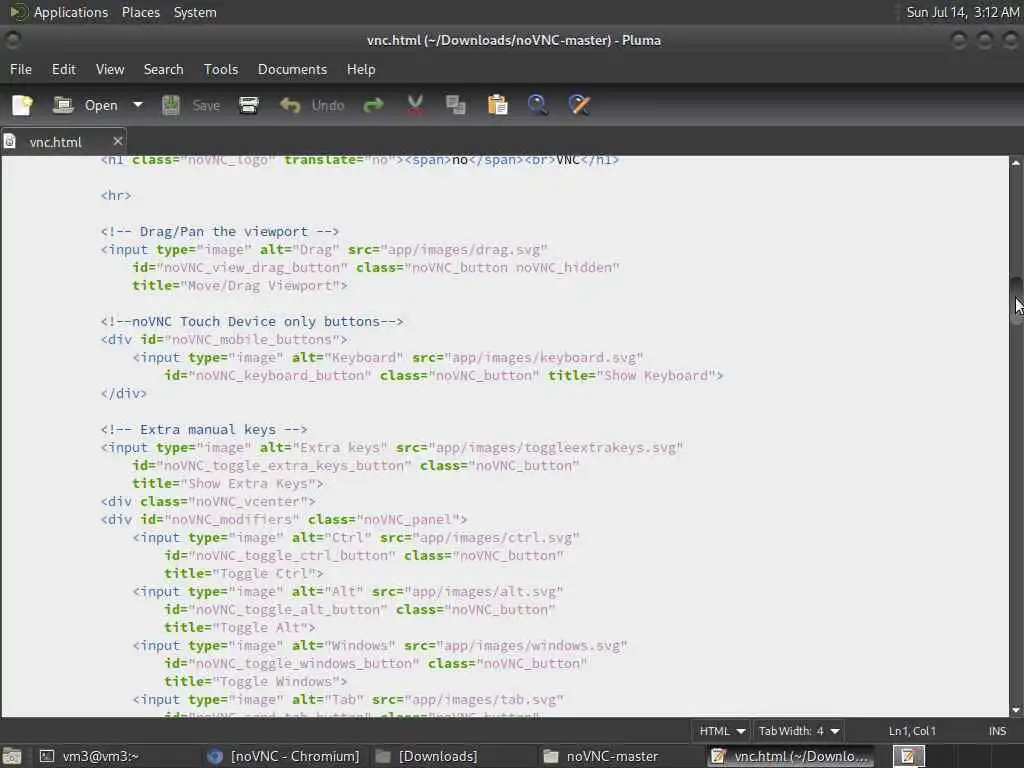Click the Save toolbar button
Screen dimensions: 1024x768
(x=191, y=105)
